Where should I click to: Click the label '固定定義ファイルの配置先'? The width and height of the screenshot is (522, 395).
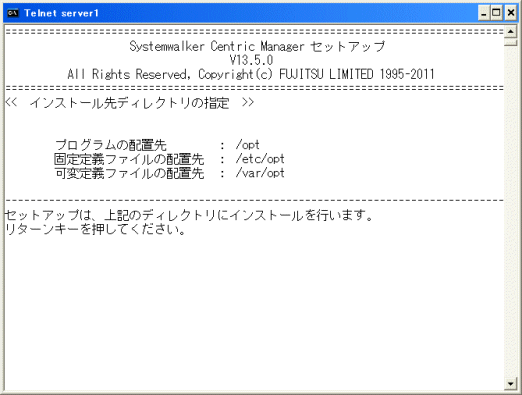(x=129, y=159)
